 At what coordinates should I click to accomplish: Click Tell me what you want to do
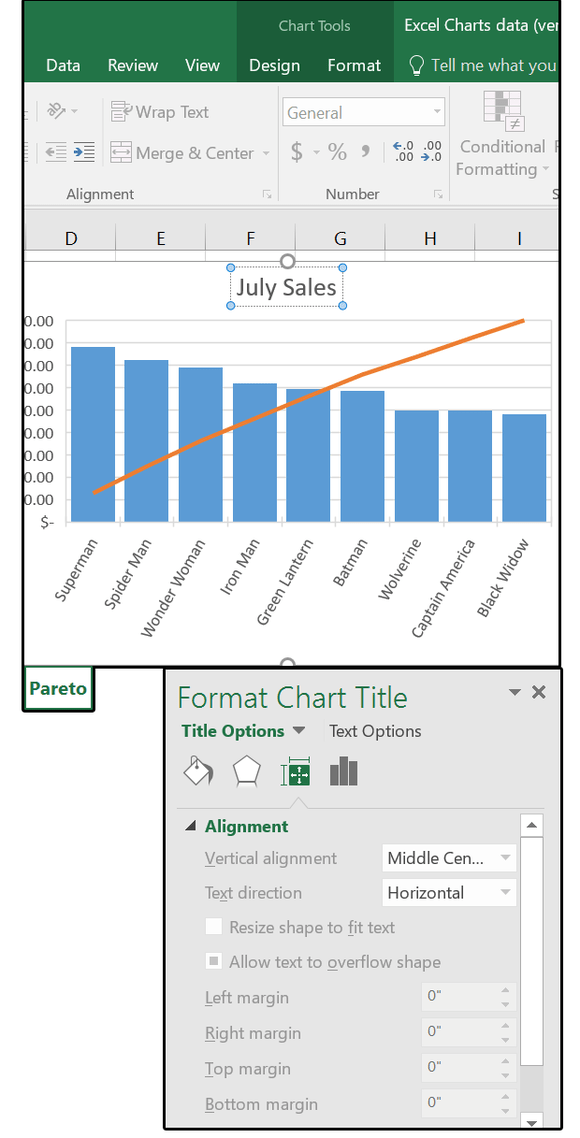pos(490,65)
